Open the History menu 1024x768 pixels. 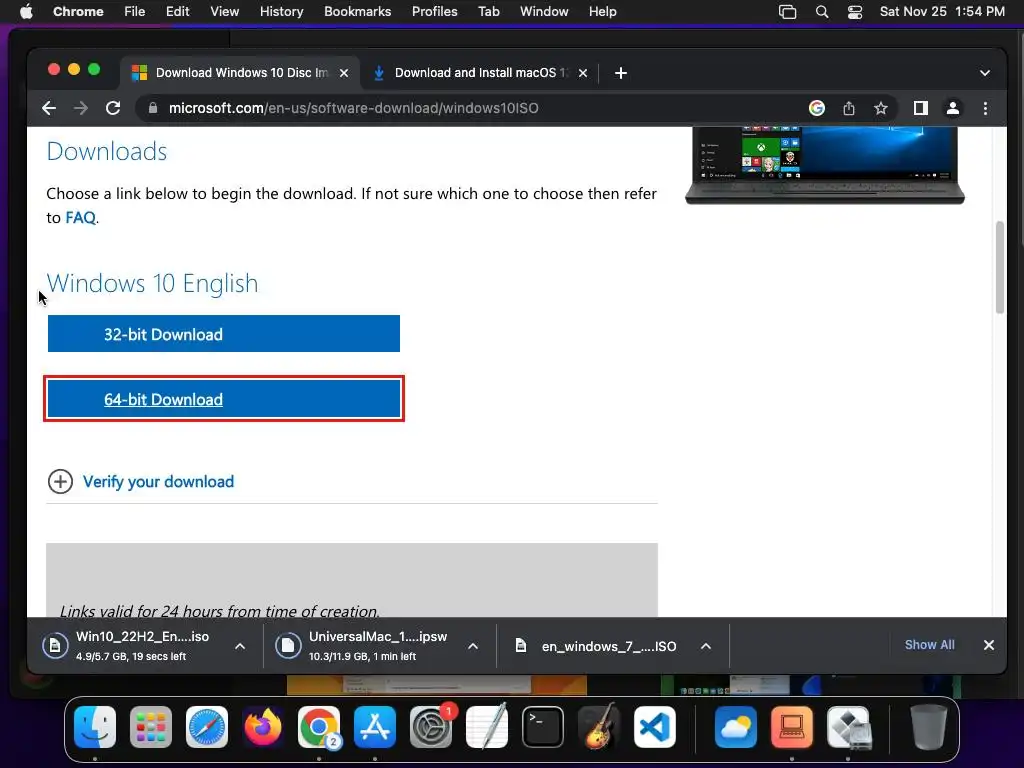coord(281,11)
